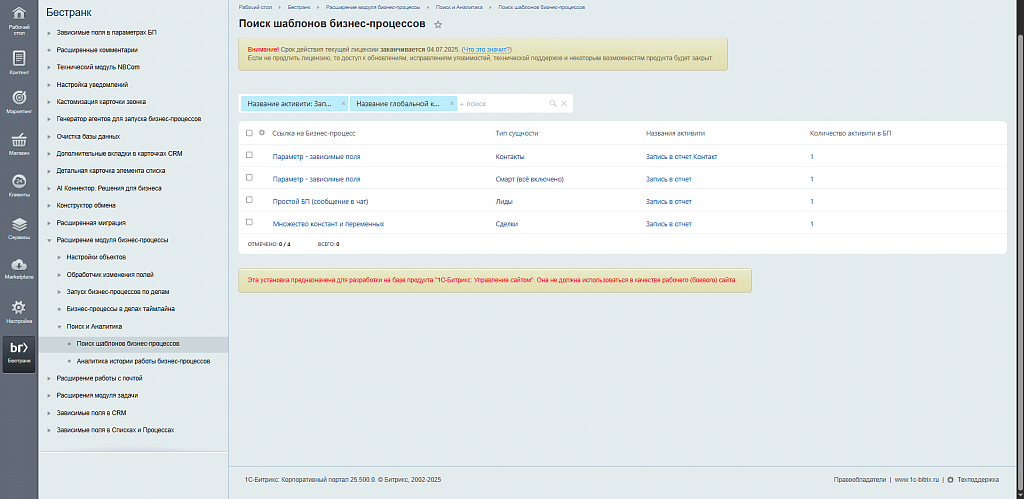Expand the Конструктор обмена tree node
The height and width of the screenshot is (499, 1024).
[49, 205]
